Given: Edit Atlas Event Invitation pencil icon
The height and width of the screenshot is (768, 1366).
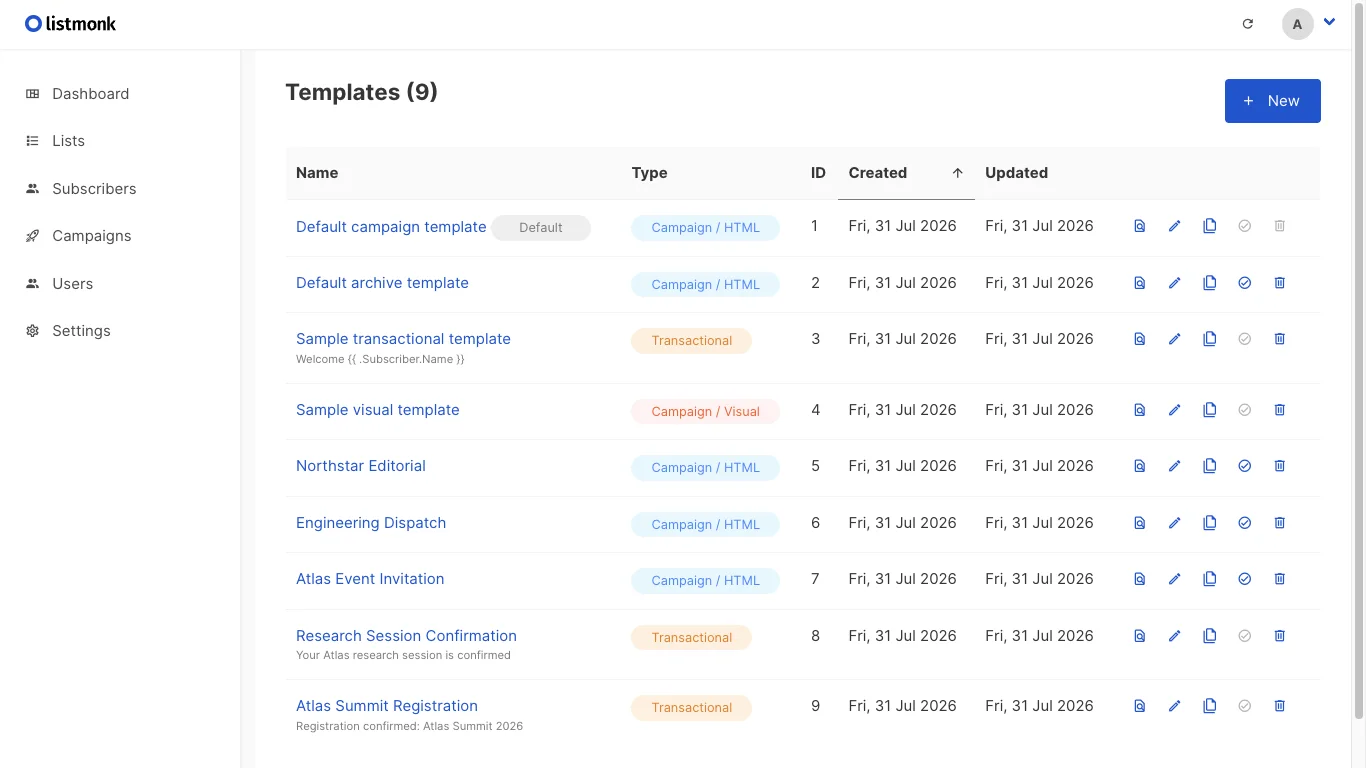Looking at the screenshot, I should point(1175,579).
